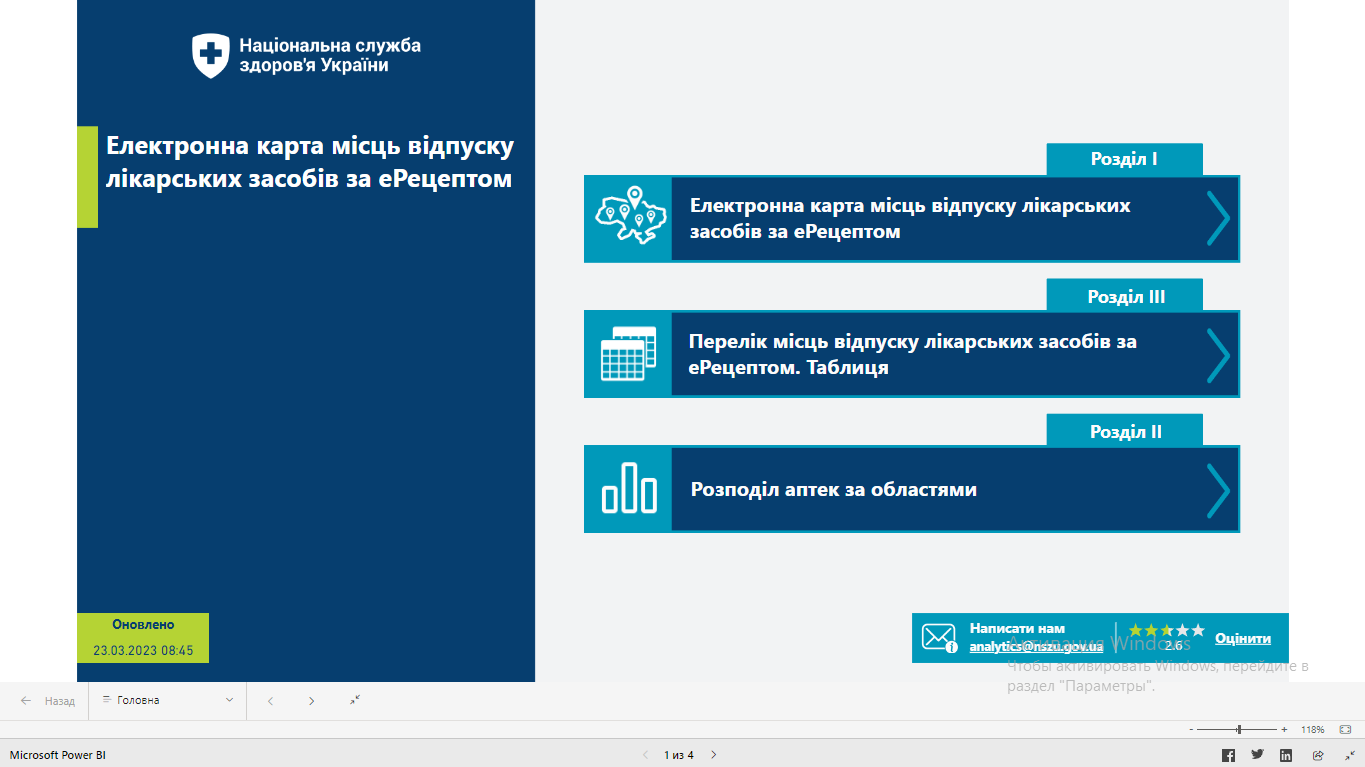Click the chevron arrow on Розділ III card
The image size is (1365, 767).
pos(1217,354)
